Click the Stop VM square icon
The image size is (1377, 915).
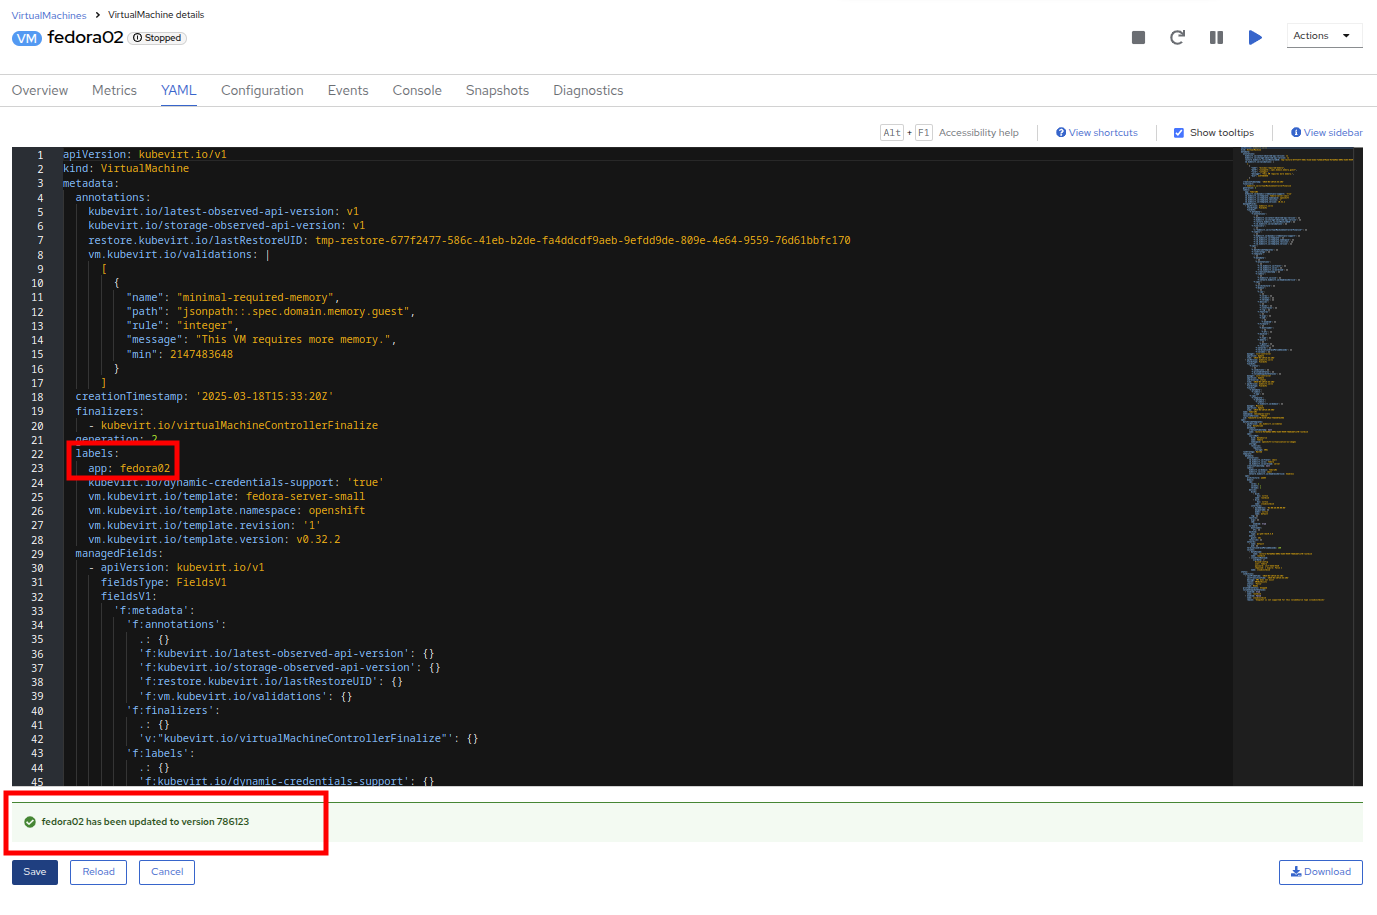click(x=1138, y=37)
